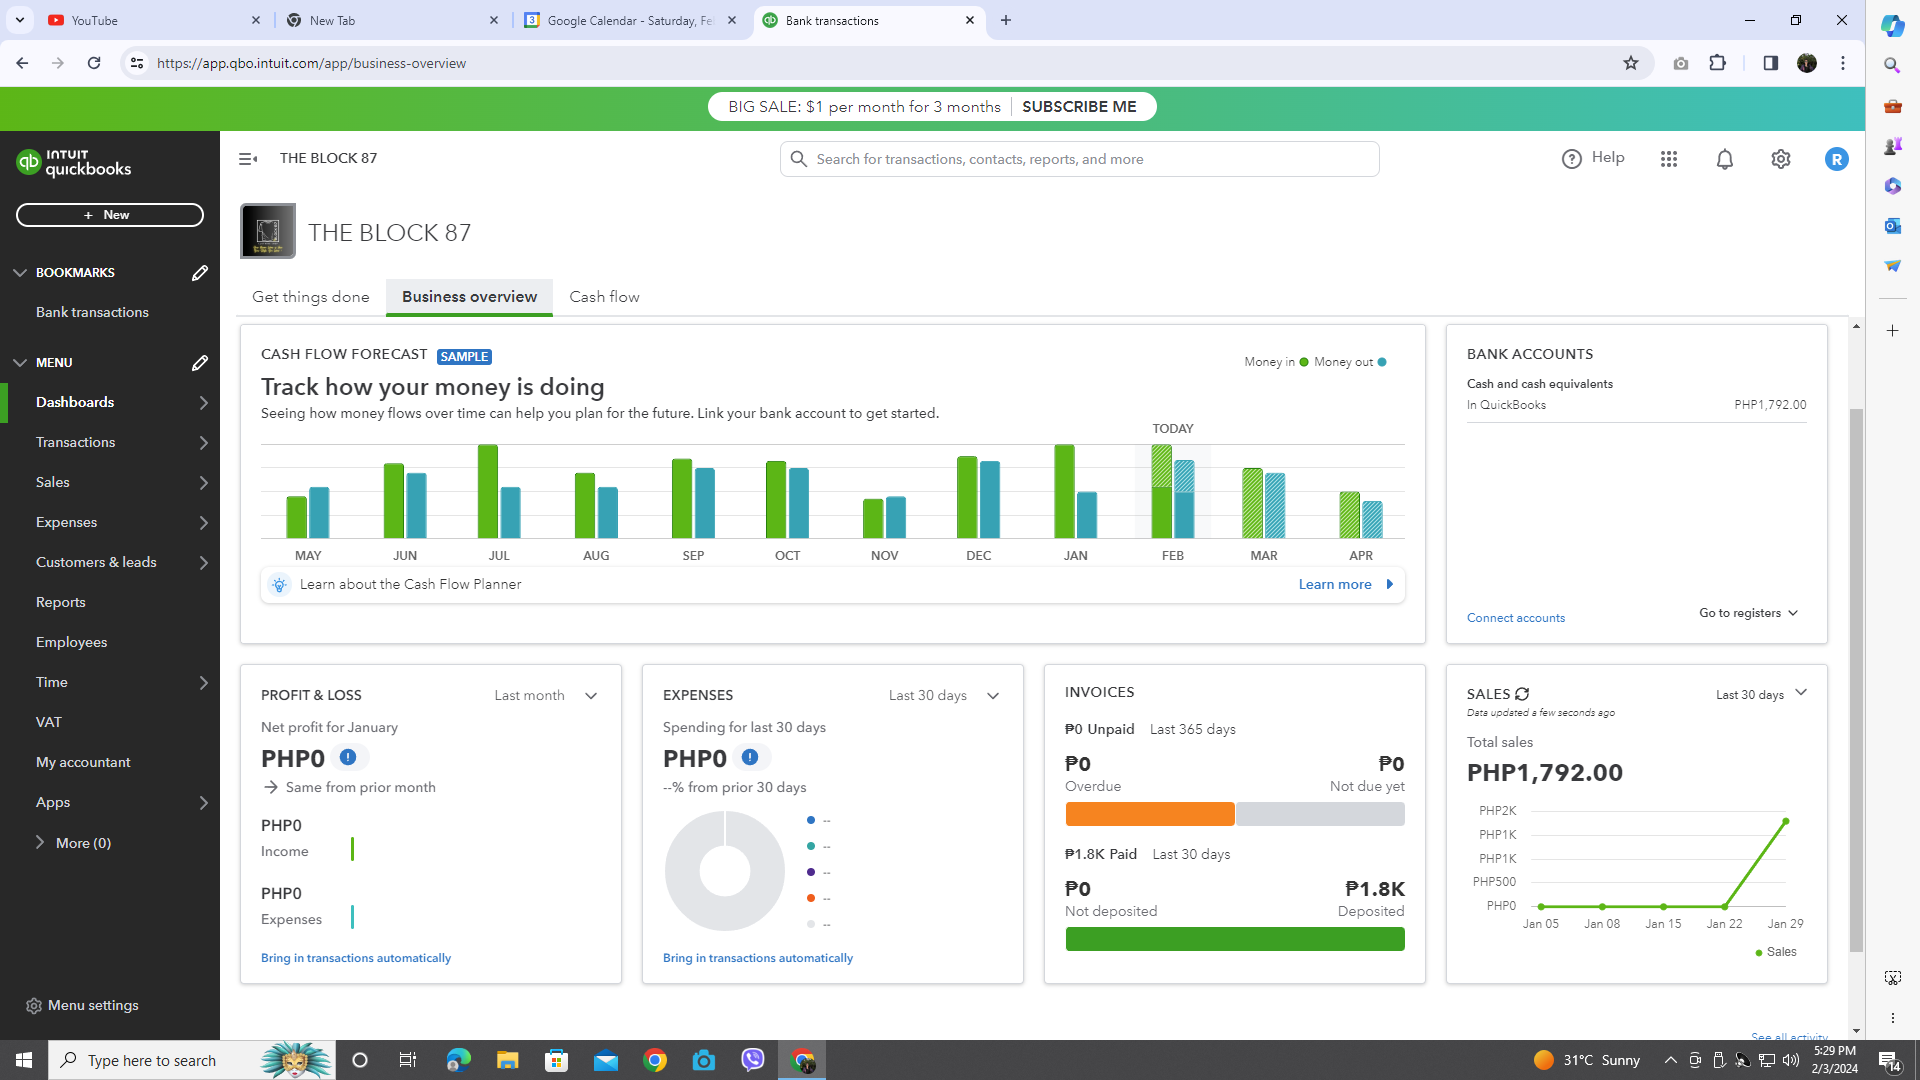Viewport: 1920px width, 1080px height.
Task: Click SUBSCRIBE ME button
Action: tap(1079, 107)
